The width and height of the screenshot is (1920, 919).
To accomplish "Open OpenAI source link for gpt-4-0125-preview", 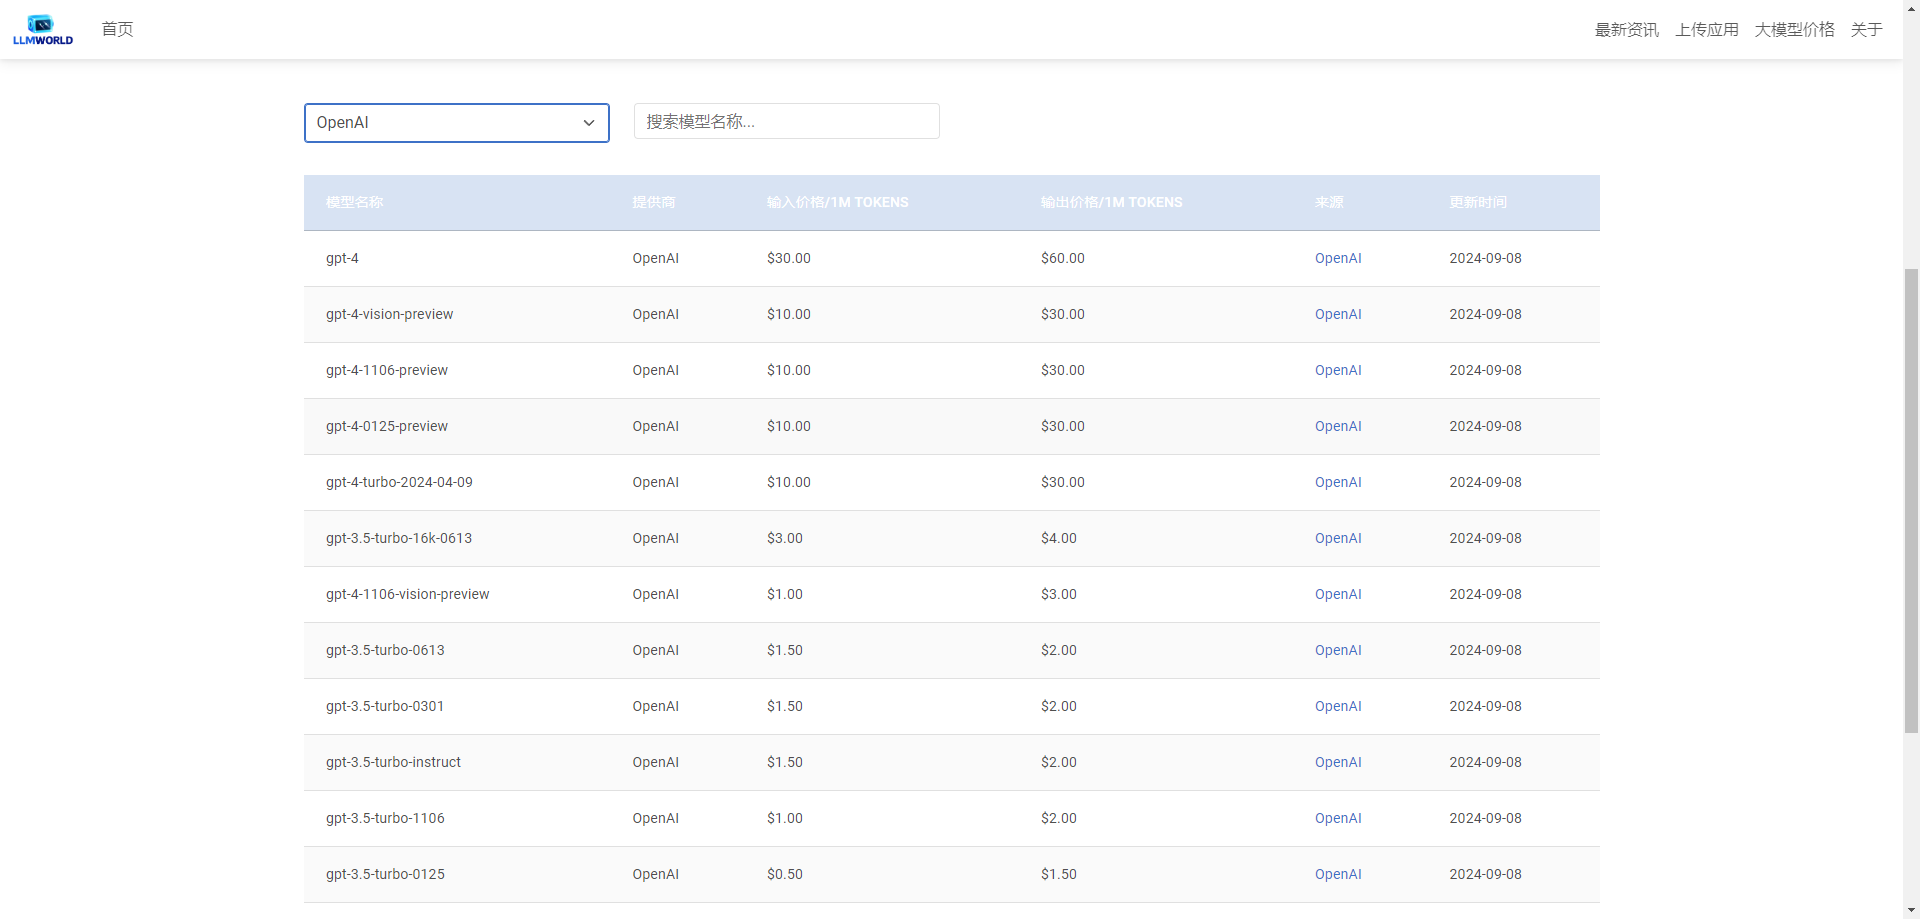I will (x=1338, y=426).
